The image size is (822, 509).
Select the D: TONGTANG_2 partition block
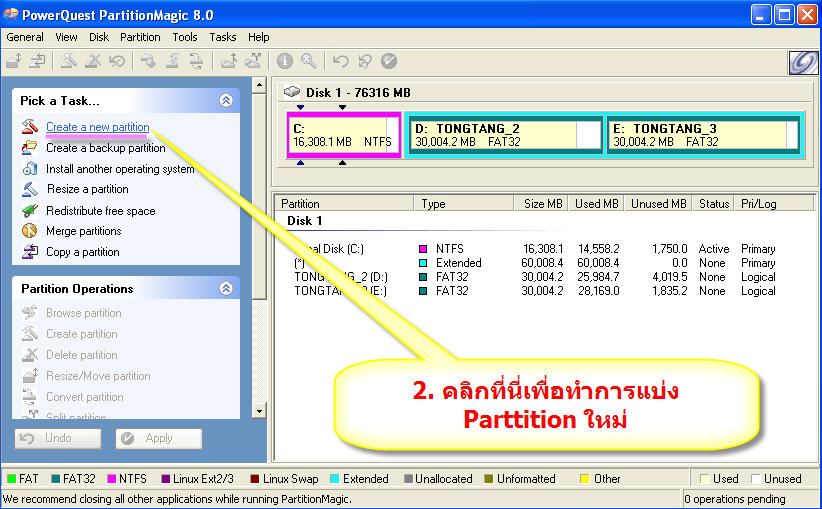[506, 135]
